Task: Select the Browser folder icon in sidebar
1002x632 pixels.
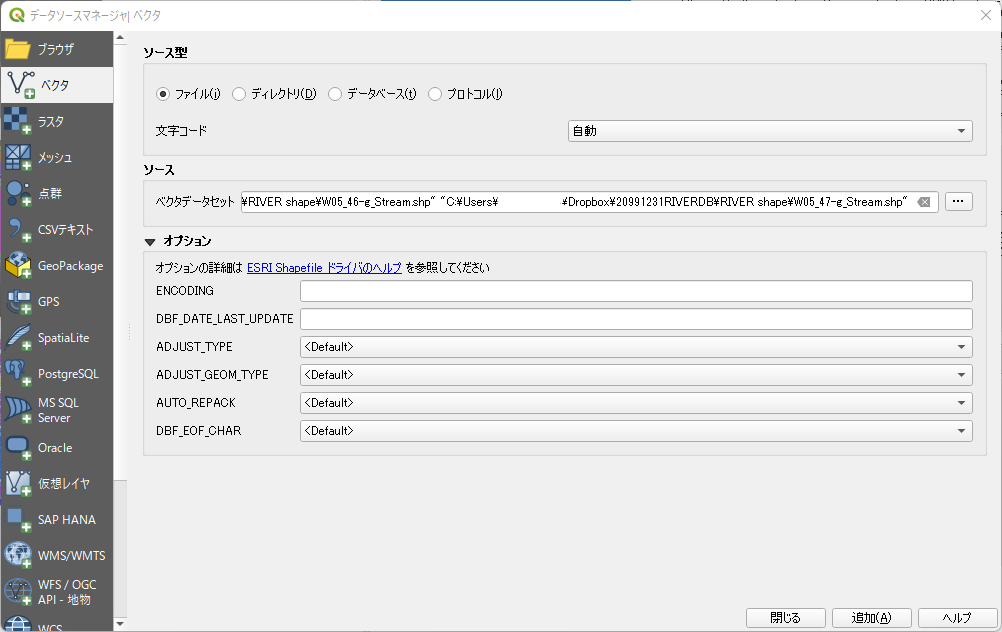Action: click(18, 49)
